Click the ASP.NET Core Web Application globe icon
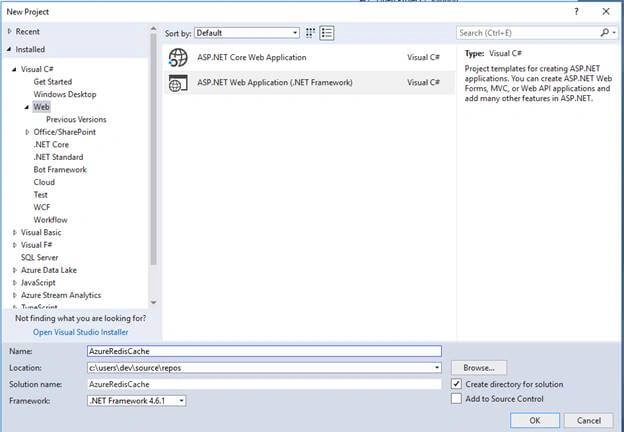The image size is (624, 432). coord(178,57)
